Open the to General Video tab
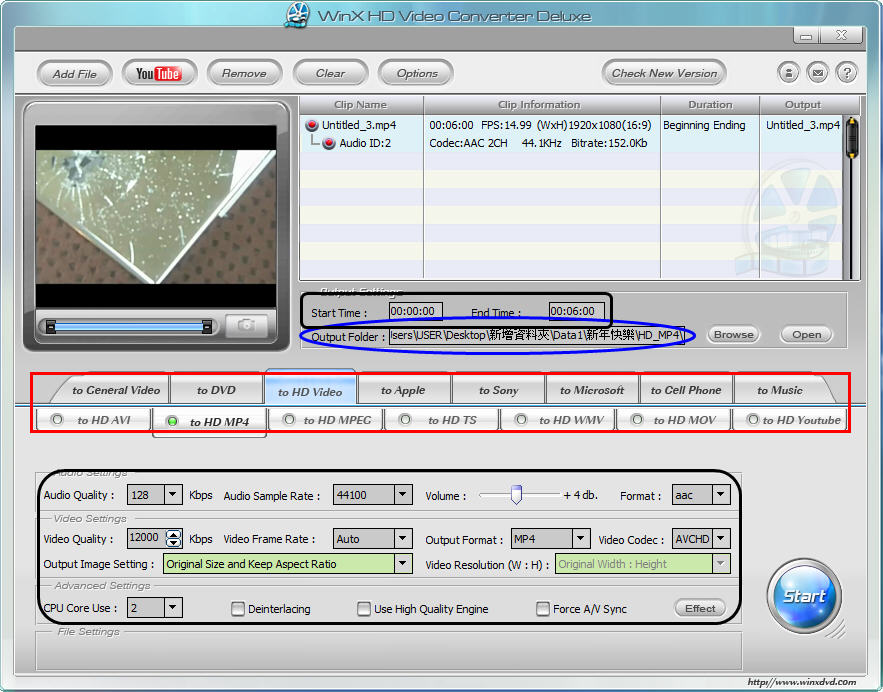This screenshot has width=883, height=692. (116, 390)
